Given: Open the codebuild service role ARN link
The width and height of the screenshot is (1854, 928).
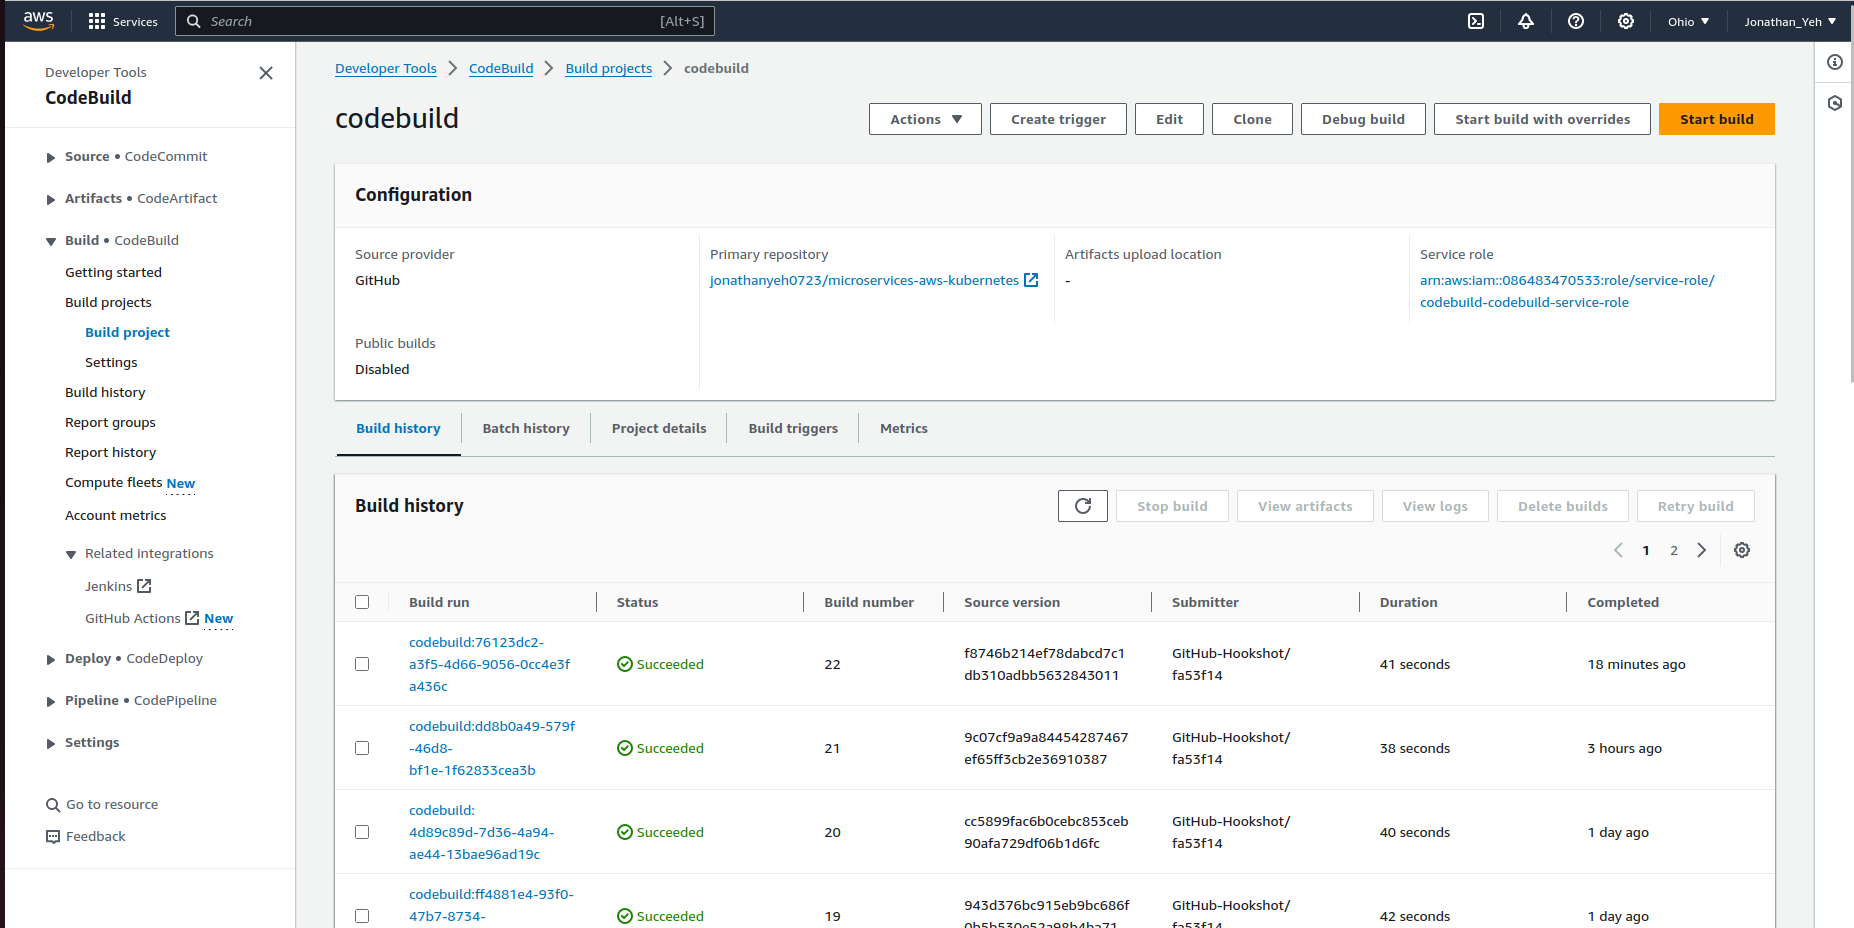Looking at the screenshot, I should coord(1567,291).
